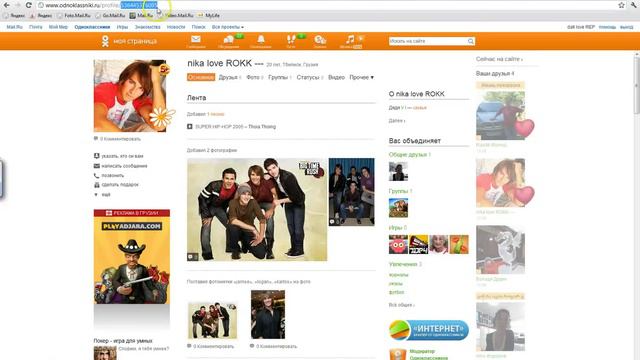
Task: Open SUPER HIP-HOP 2005 song link
Action: (x=236, y=127)
